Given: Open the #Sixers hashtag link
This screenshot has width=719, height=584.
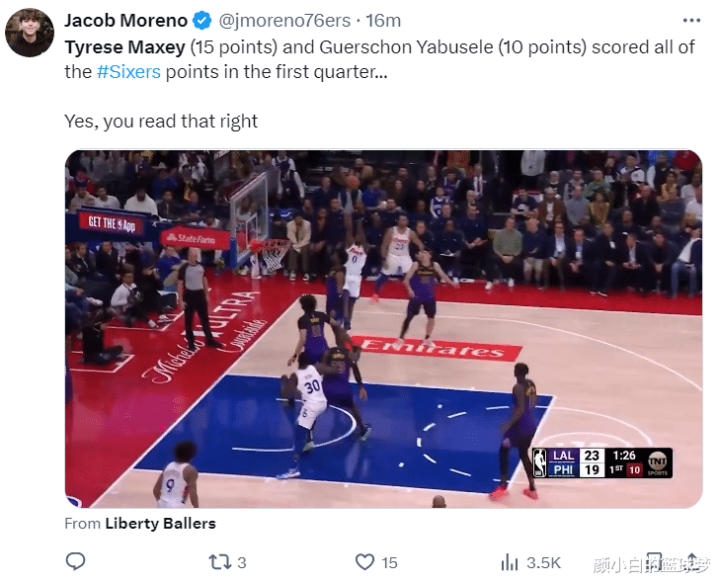Looking at the screenshot, I should click(129, 72).
